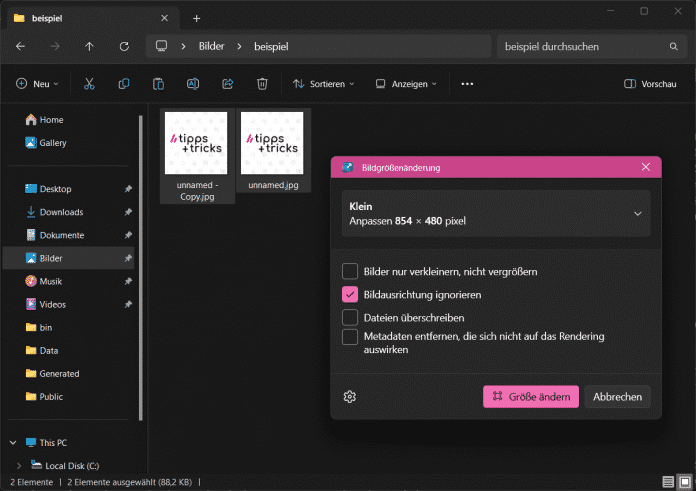Expand the Anzeigen view dropdown
This screenshot has width=696, height=491.
[x=406, y=84]
